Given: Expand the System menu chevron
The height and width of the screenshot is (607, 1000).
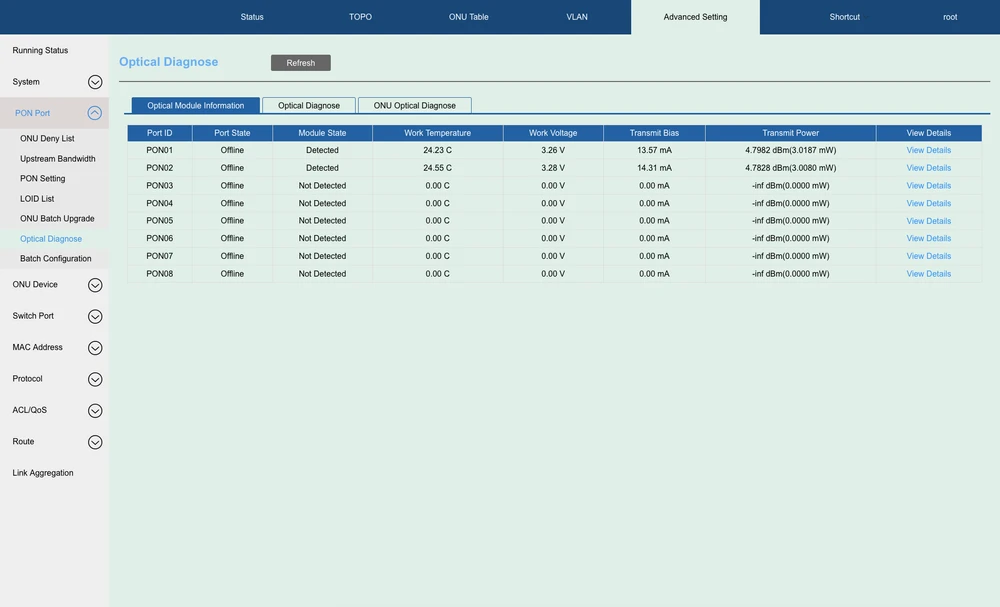Looking at the screenshot, I should (95, 82).
